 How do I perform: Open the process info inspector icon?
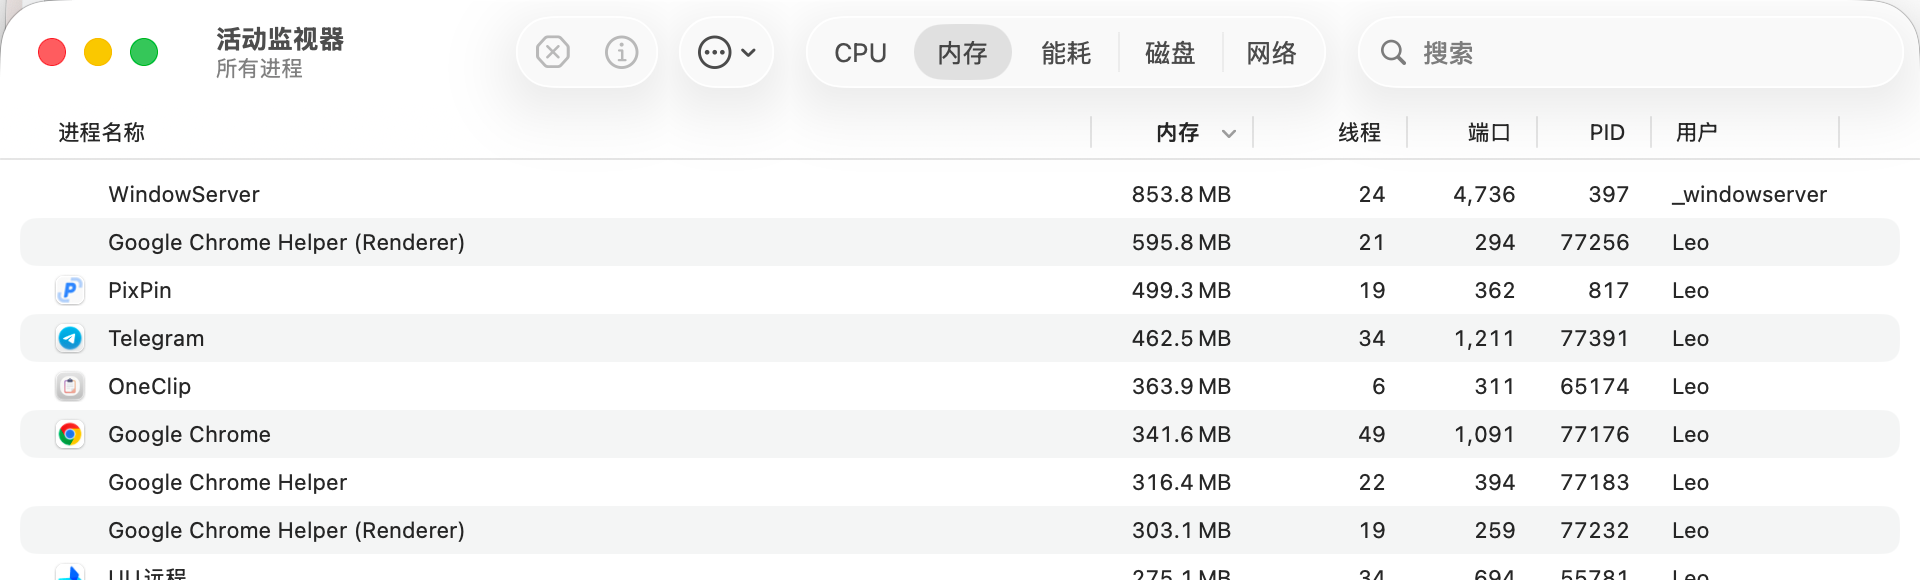click(x=621, y=52)
